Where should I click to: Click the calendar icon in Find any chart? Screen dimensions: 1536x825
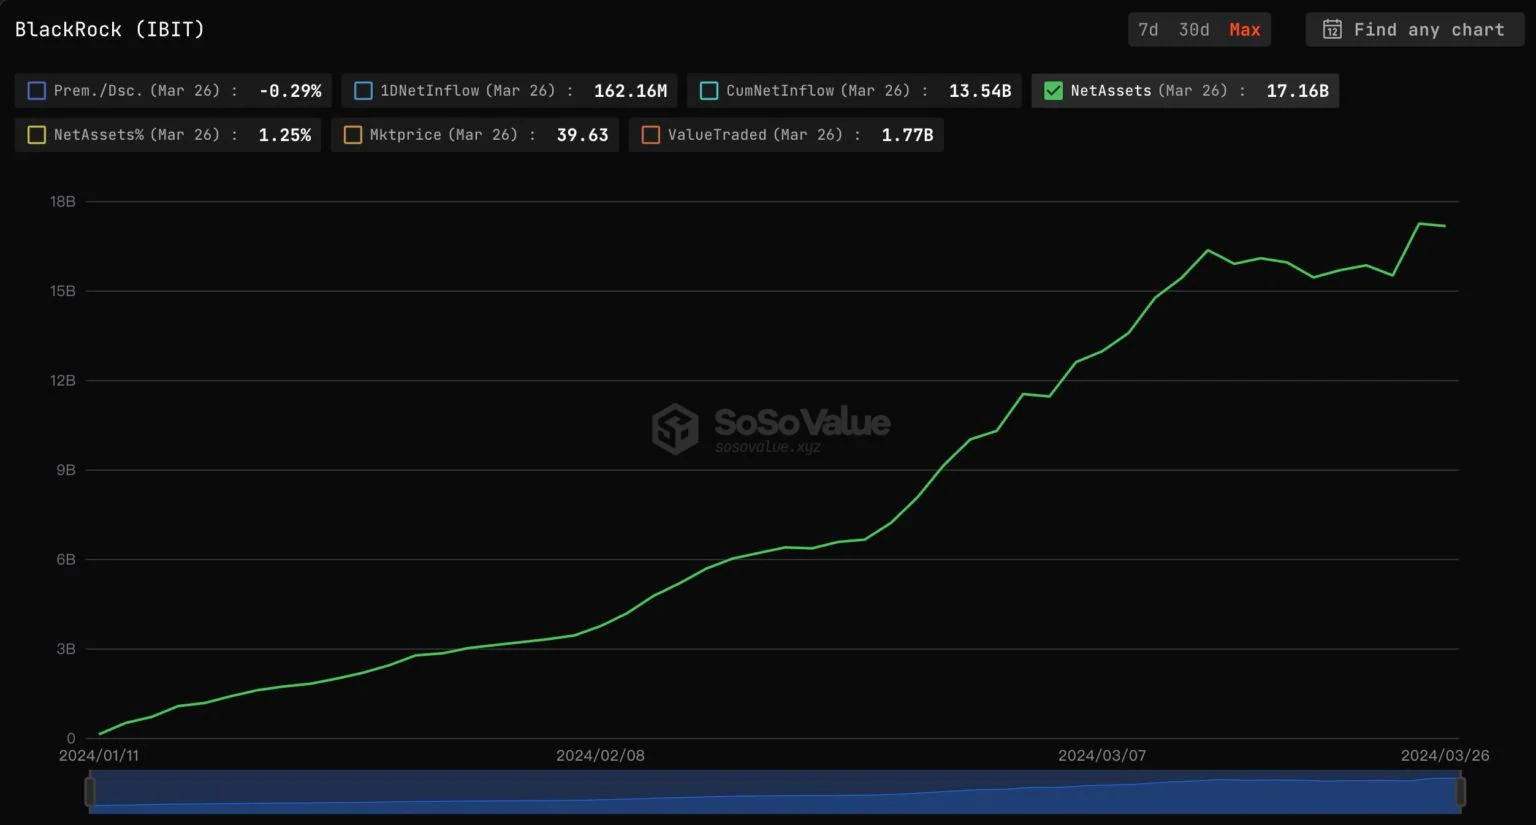click(1332, 30)
